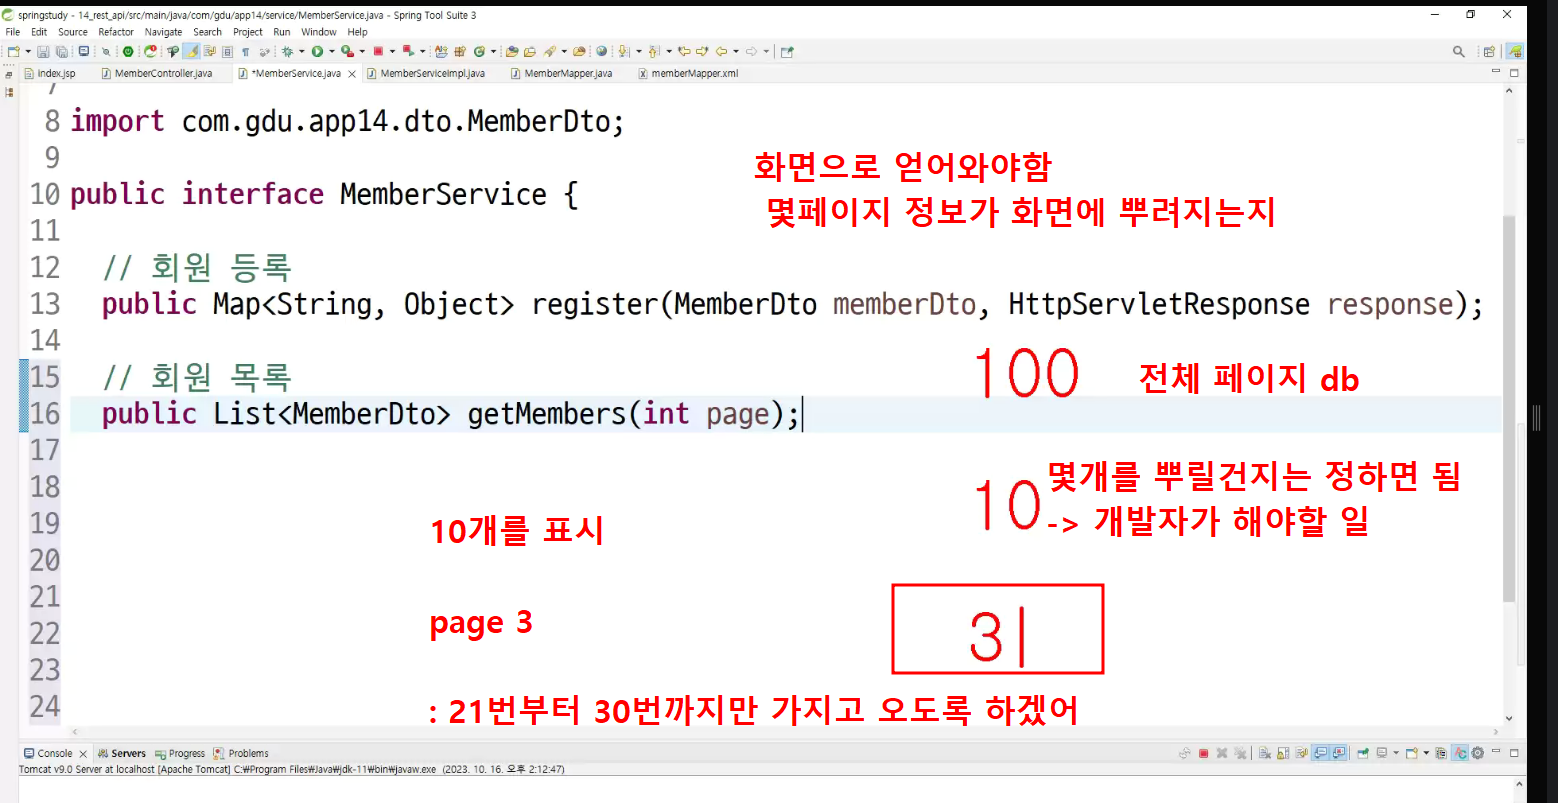1558x803 pixels.
Task: Terminate server with red console Stop icon
Action: (1203, 753)
